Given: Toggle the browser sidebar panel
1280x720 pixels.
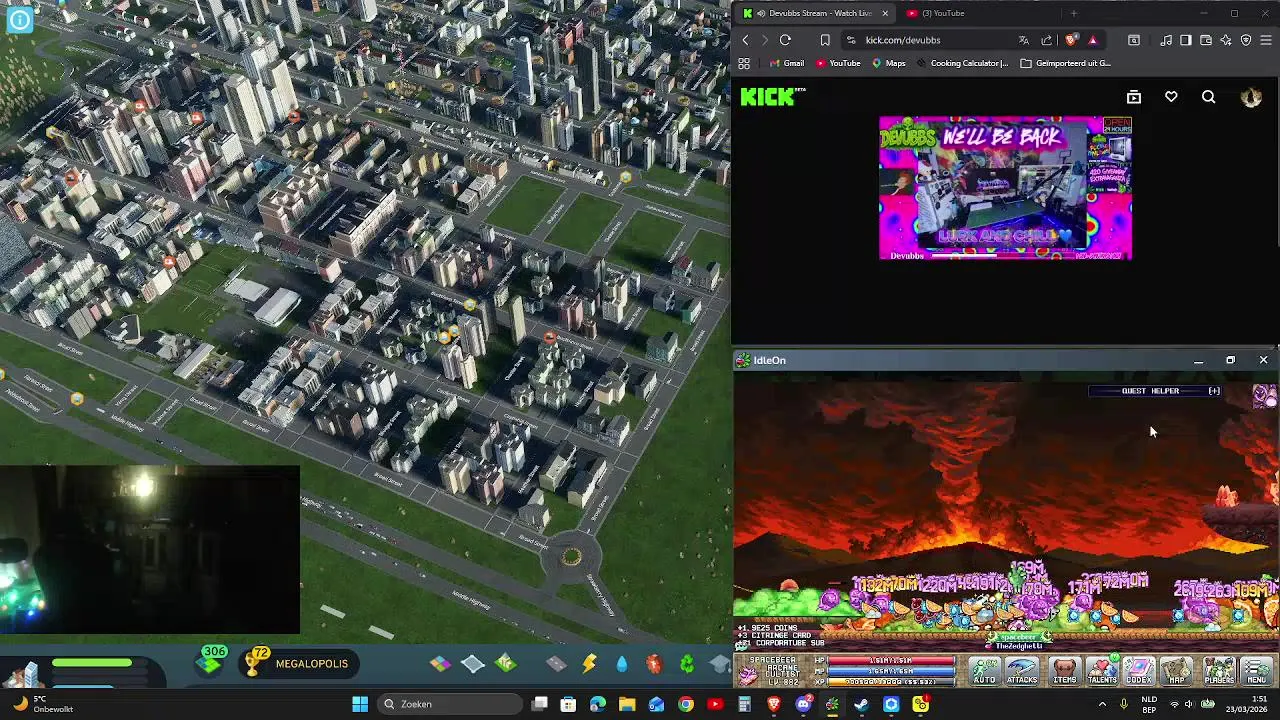Looking at the screenshot, I should click(1186, 40).
